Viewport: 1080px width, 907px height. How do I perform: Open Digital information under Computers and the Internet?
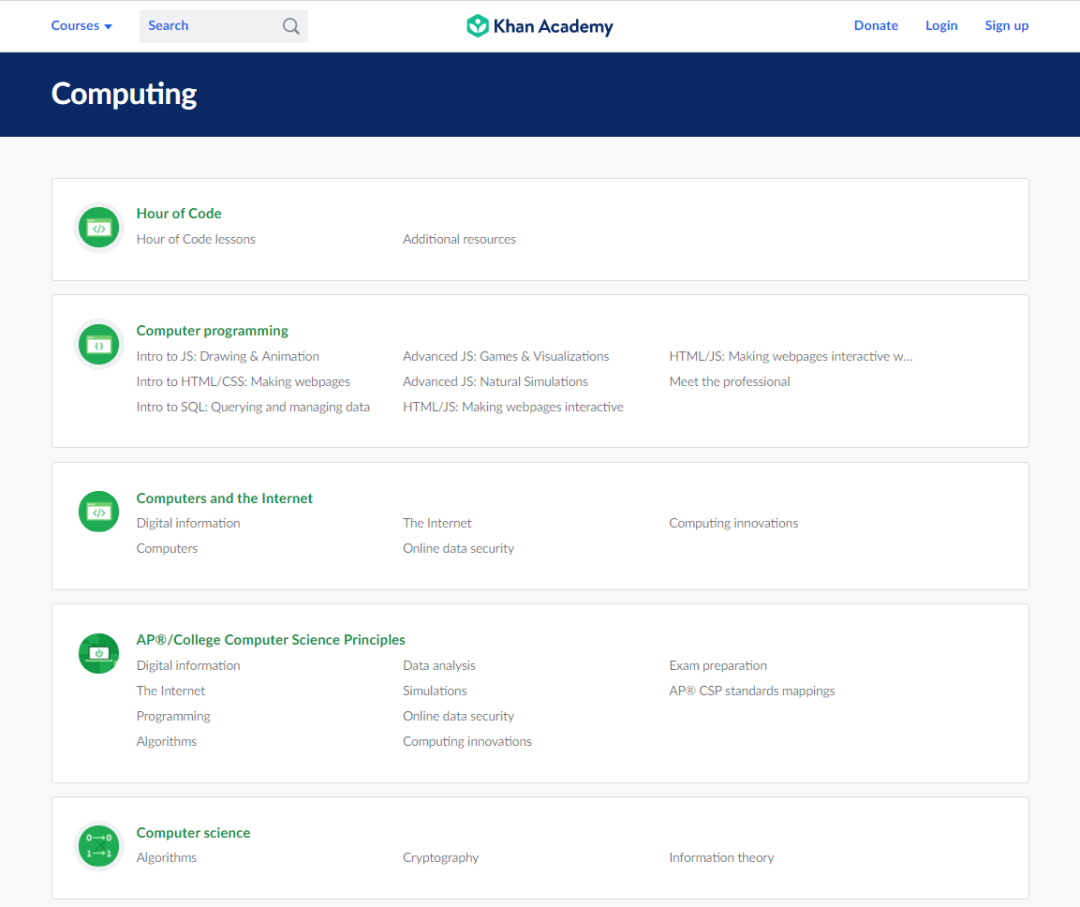click(x=188, y=523)
